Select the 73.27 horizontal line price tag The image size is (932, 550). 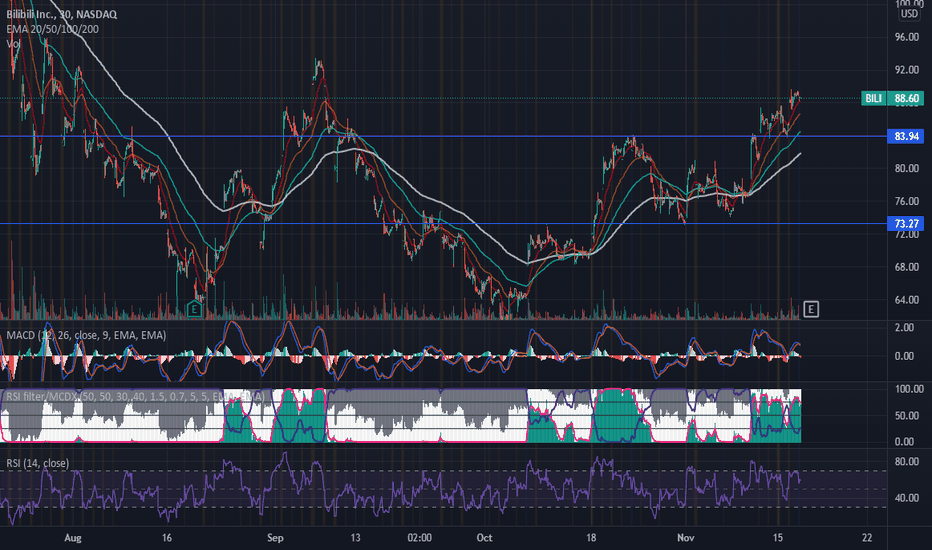[906, 224]
